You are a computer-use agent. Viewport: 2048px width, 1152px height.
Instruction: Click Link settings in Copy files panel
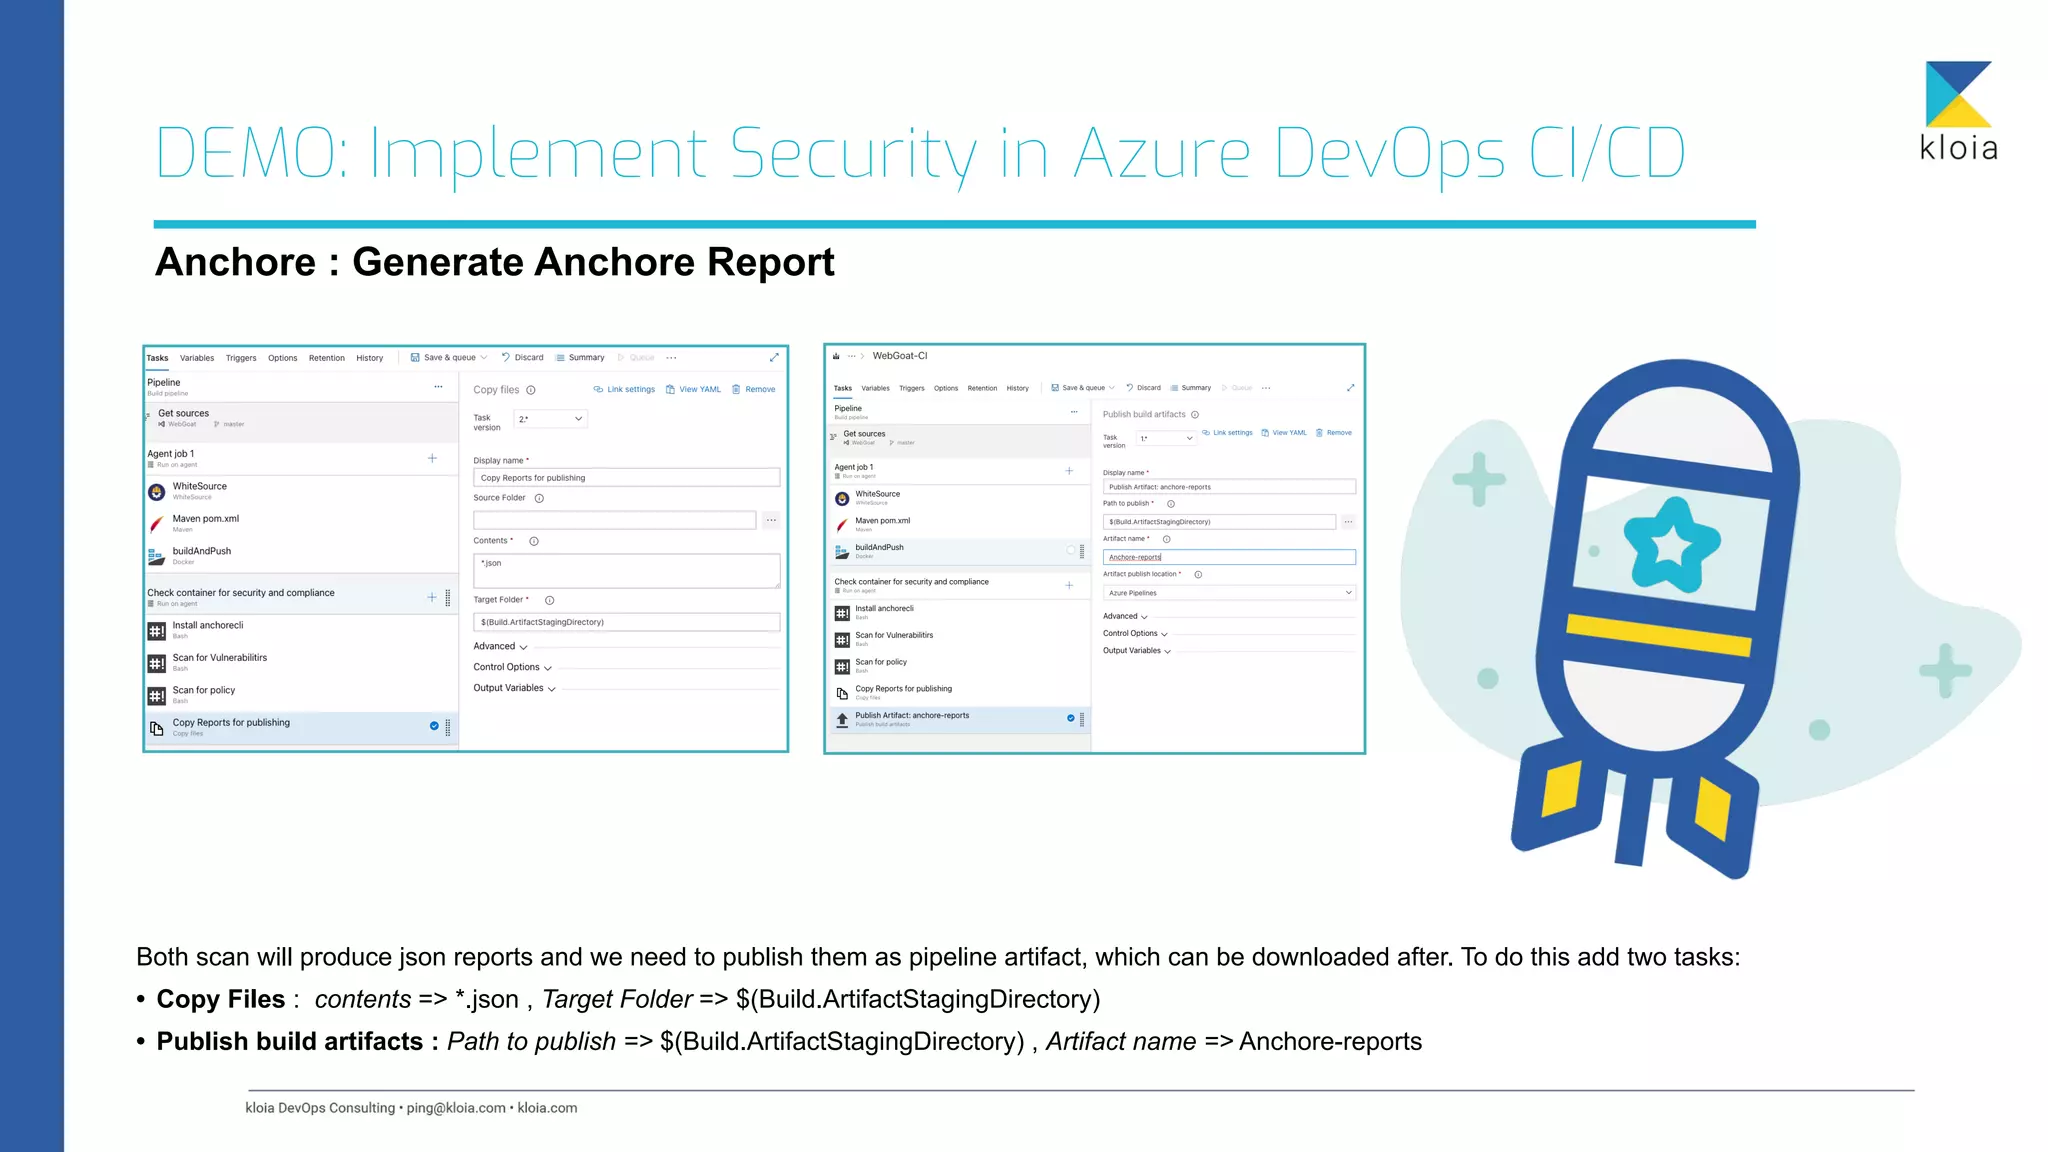pyautogui.click(x=624, y=390)
